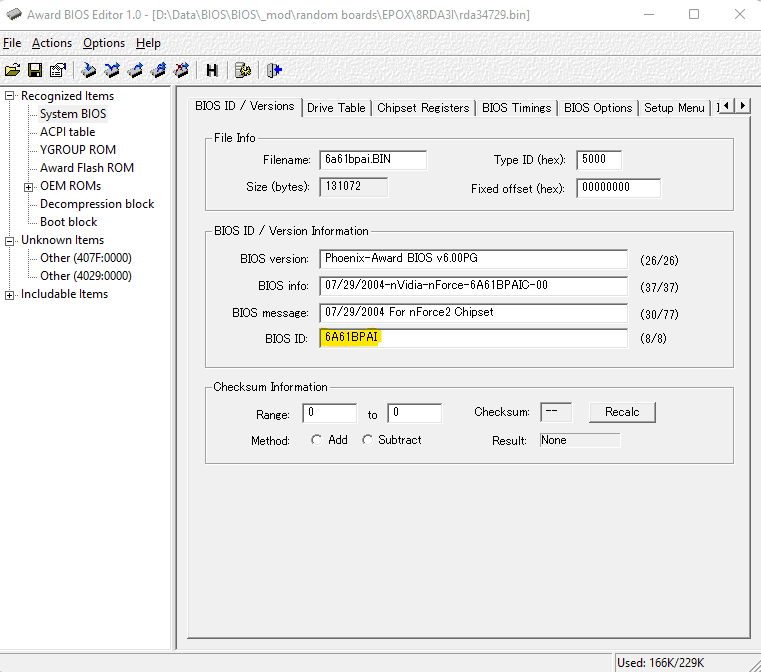This screenshot has height=672, width=761.
Task: Switch to the Setup Menu tab
Action: point(674,108)
